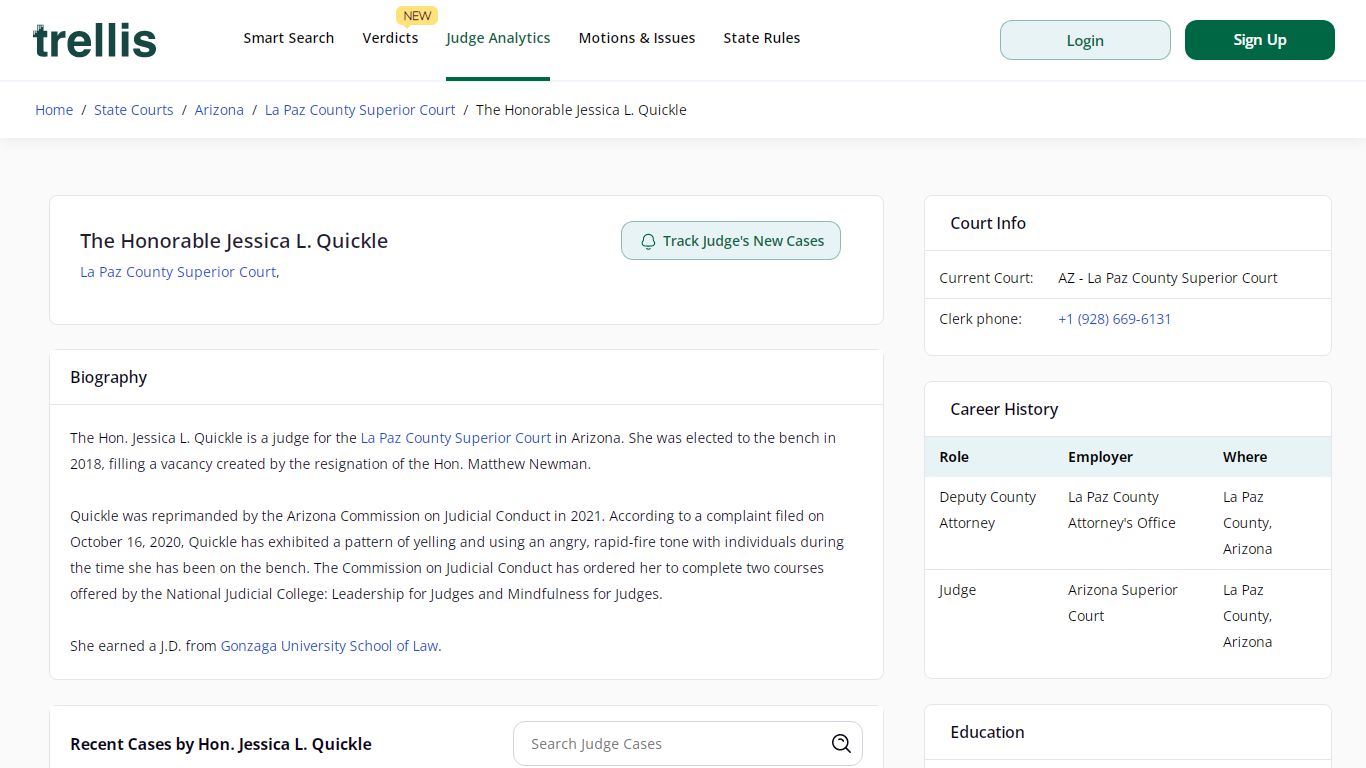1366x768 pixels.
Task: Call clerk phone +1 (928) 669-6131
Action: click(x=1115, y=319)
